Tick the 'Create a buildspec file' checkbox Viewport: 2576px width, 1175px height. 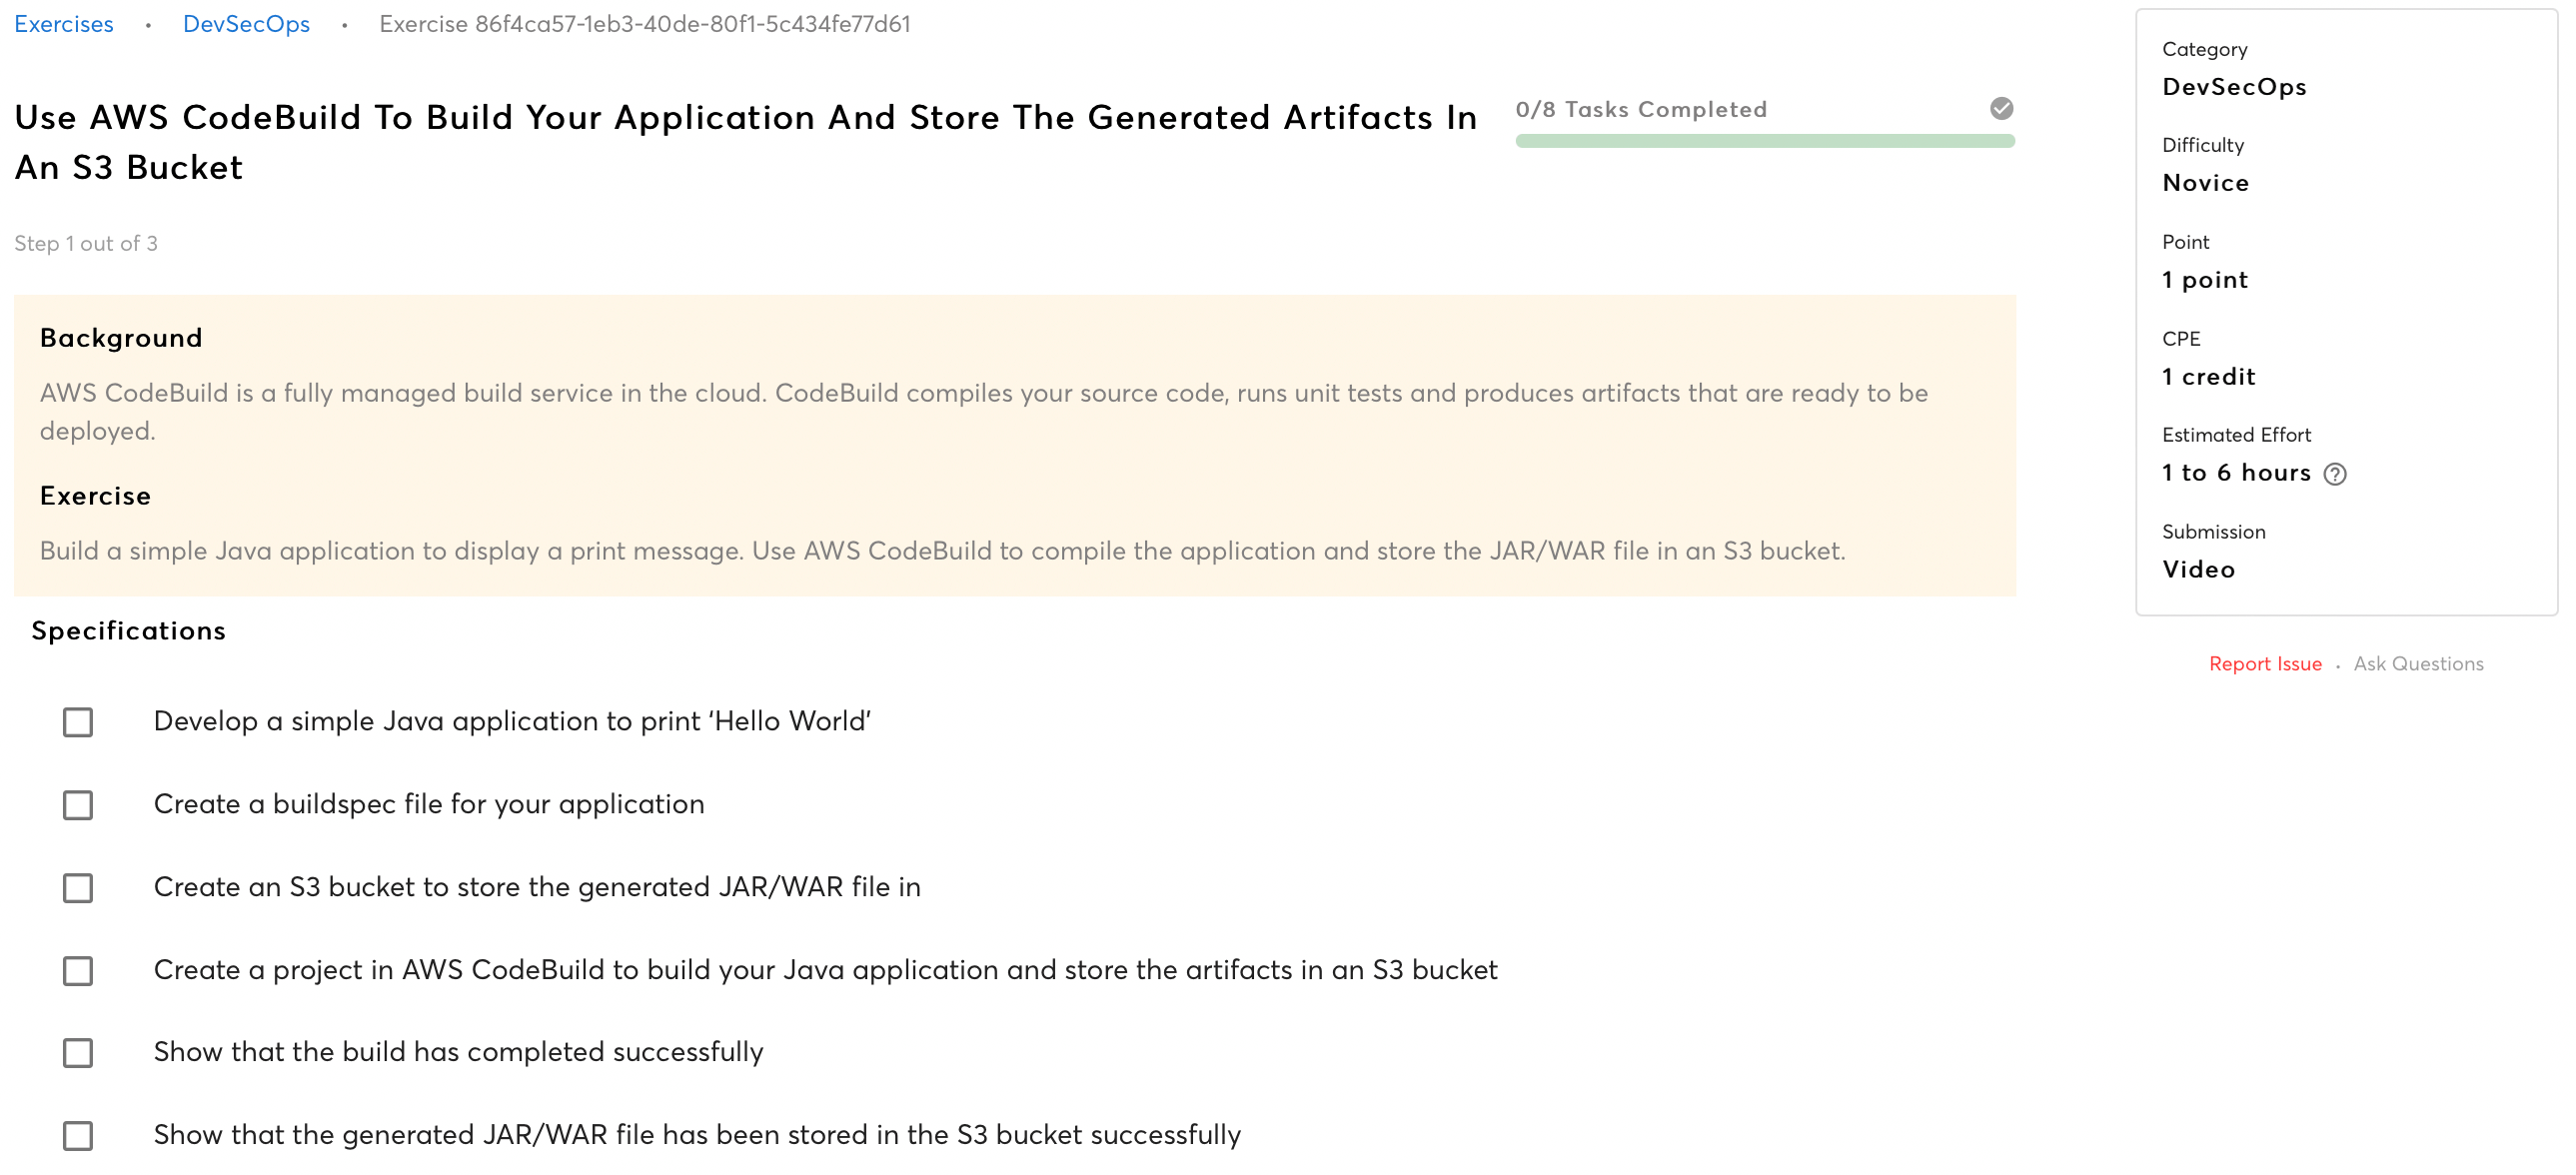click(x=78, y=805)
